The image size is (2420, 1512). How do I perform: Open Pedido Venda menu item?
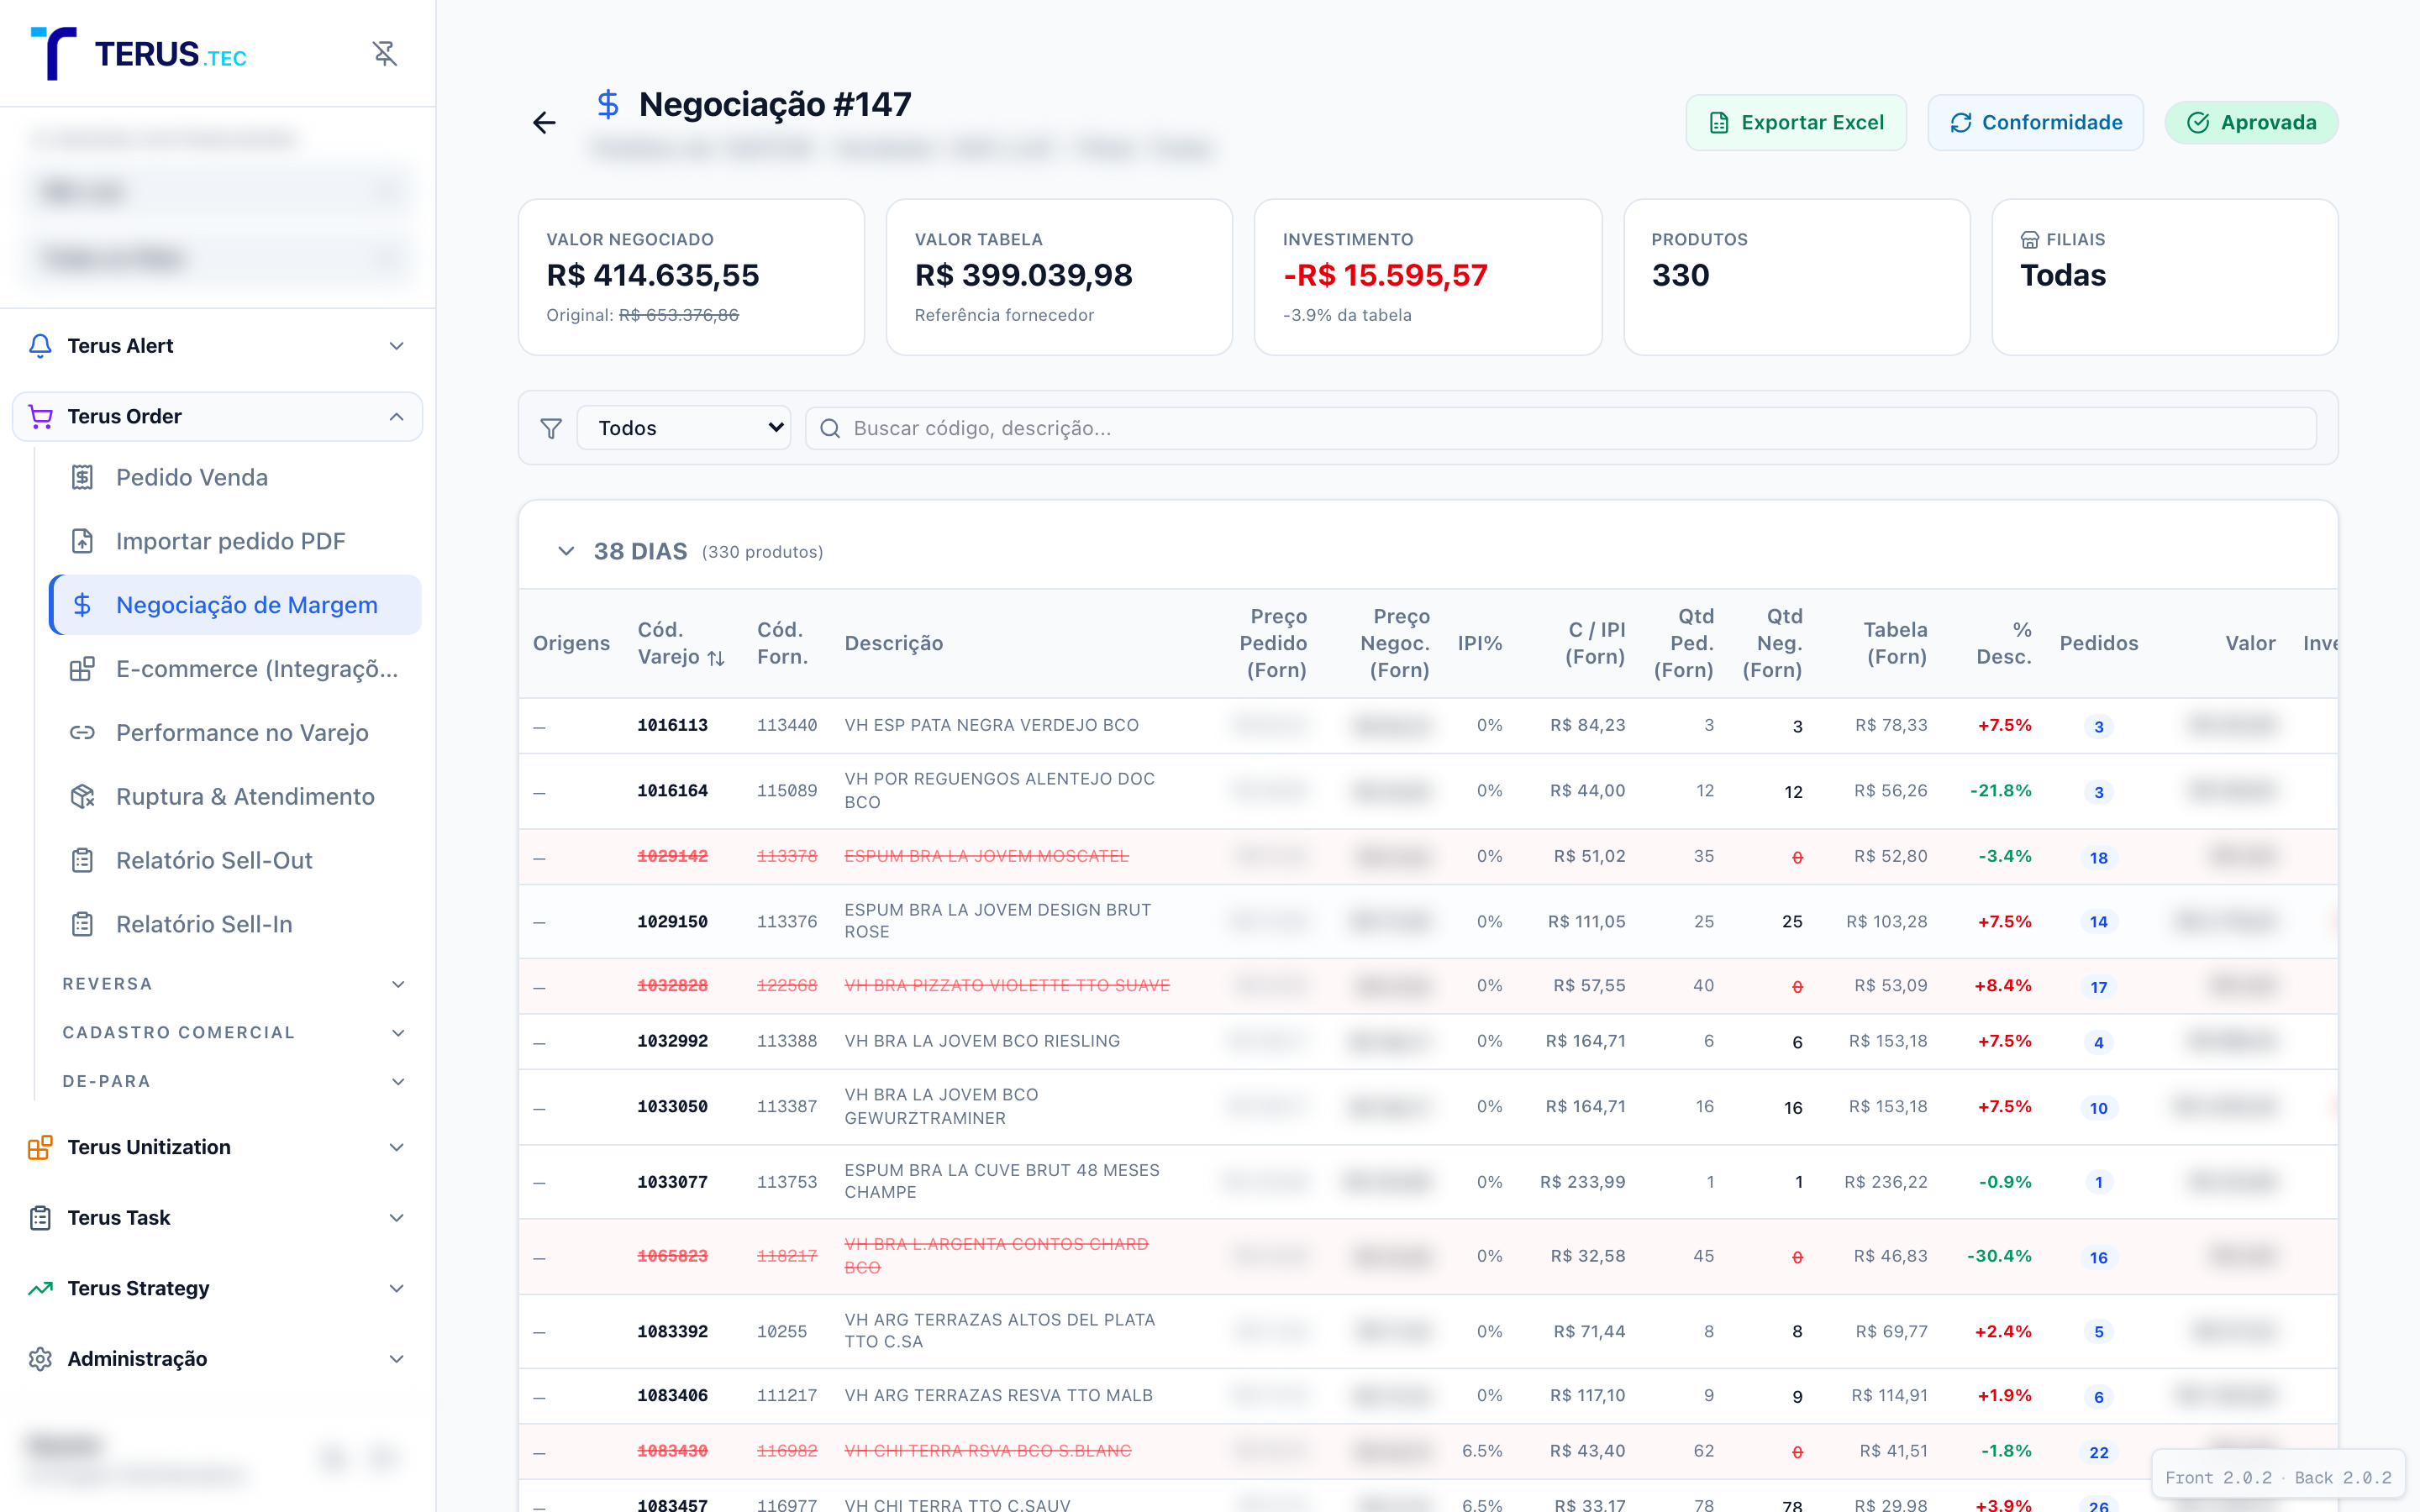236,477
